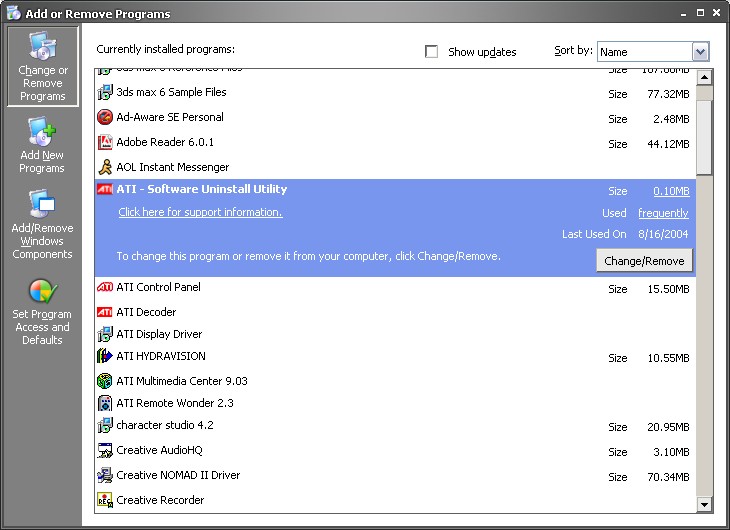Select the character studio 4.2 entry
Image resolution: width=730 pixels, height=530 pixels.
click(x=395, y=425)
